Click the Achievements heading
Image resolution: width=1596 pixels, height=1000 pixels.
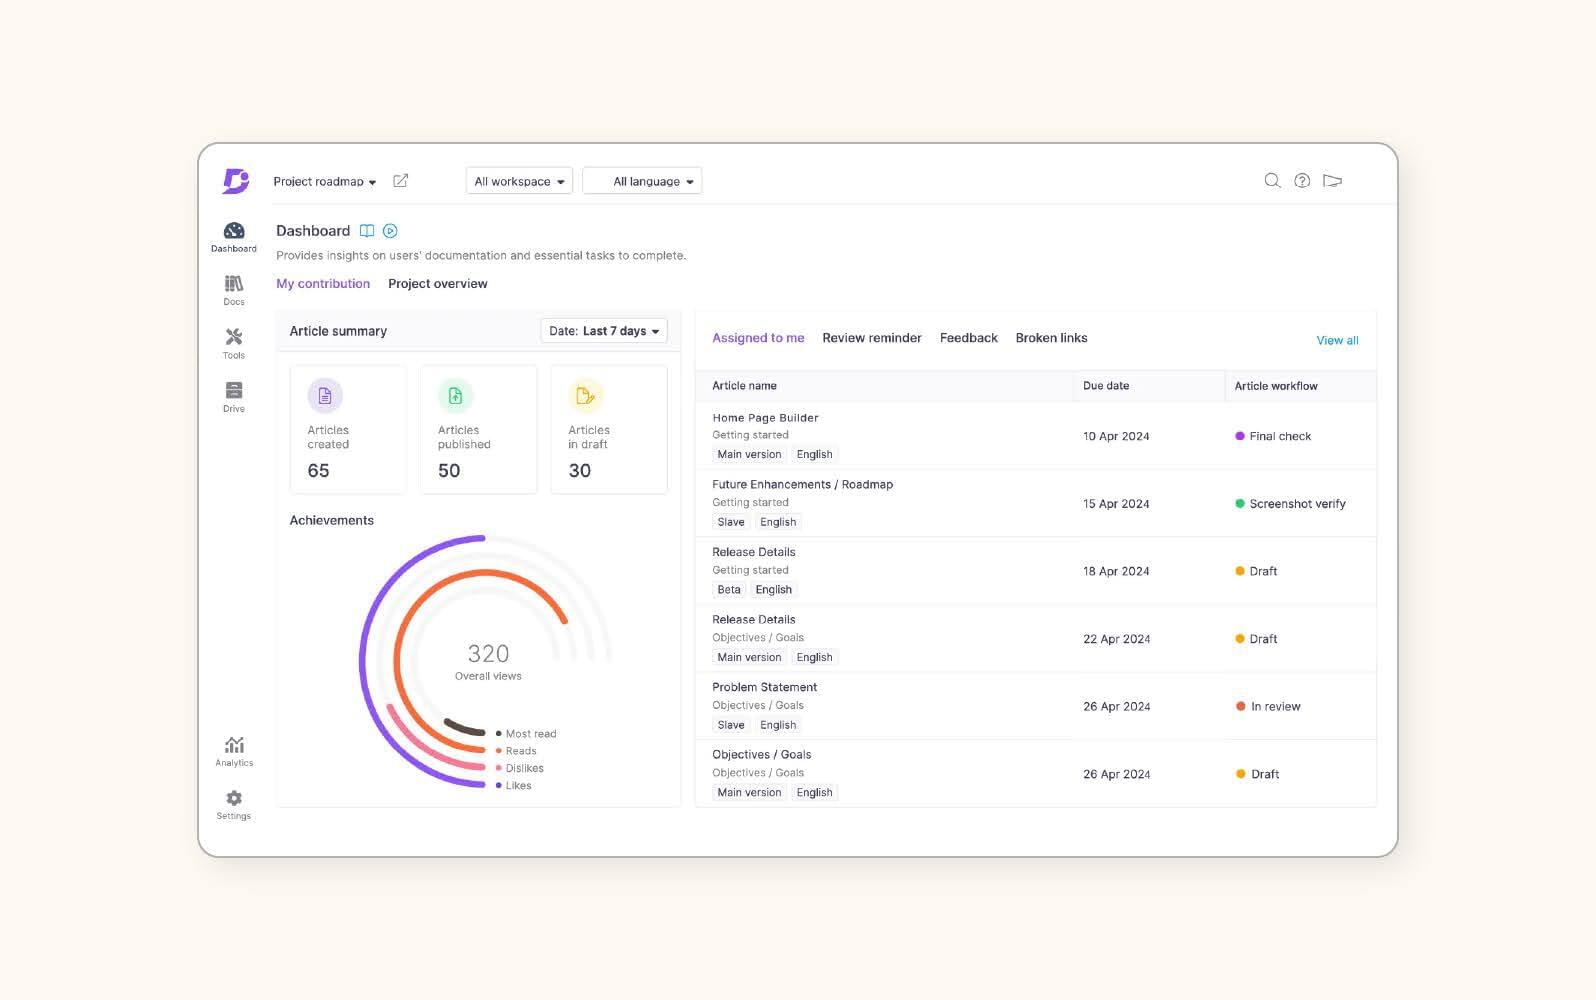[331, 520]
